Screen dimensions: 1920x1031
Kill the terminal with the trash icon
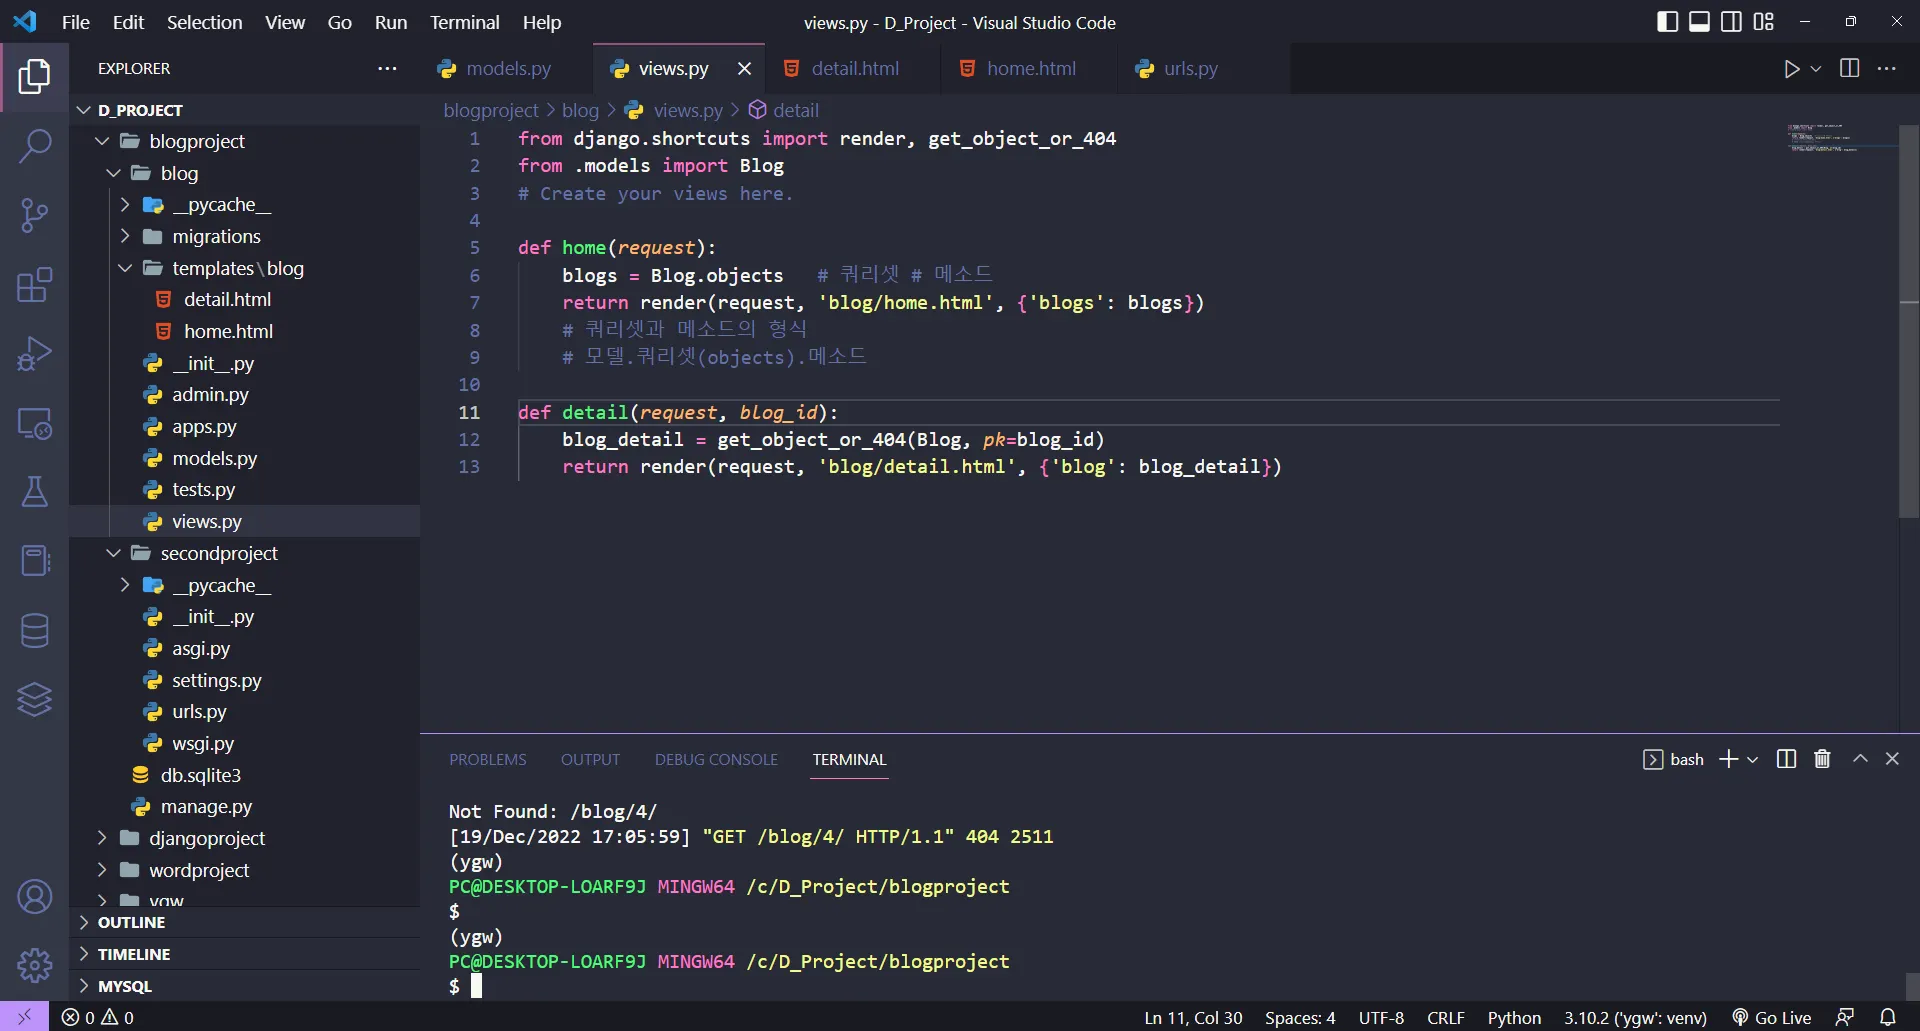[1822, 759]
